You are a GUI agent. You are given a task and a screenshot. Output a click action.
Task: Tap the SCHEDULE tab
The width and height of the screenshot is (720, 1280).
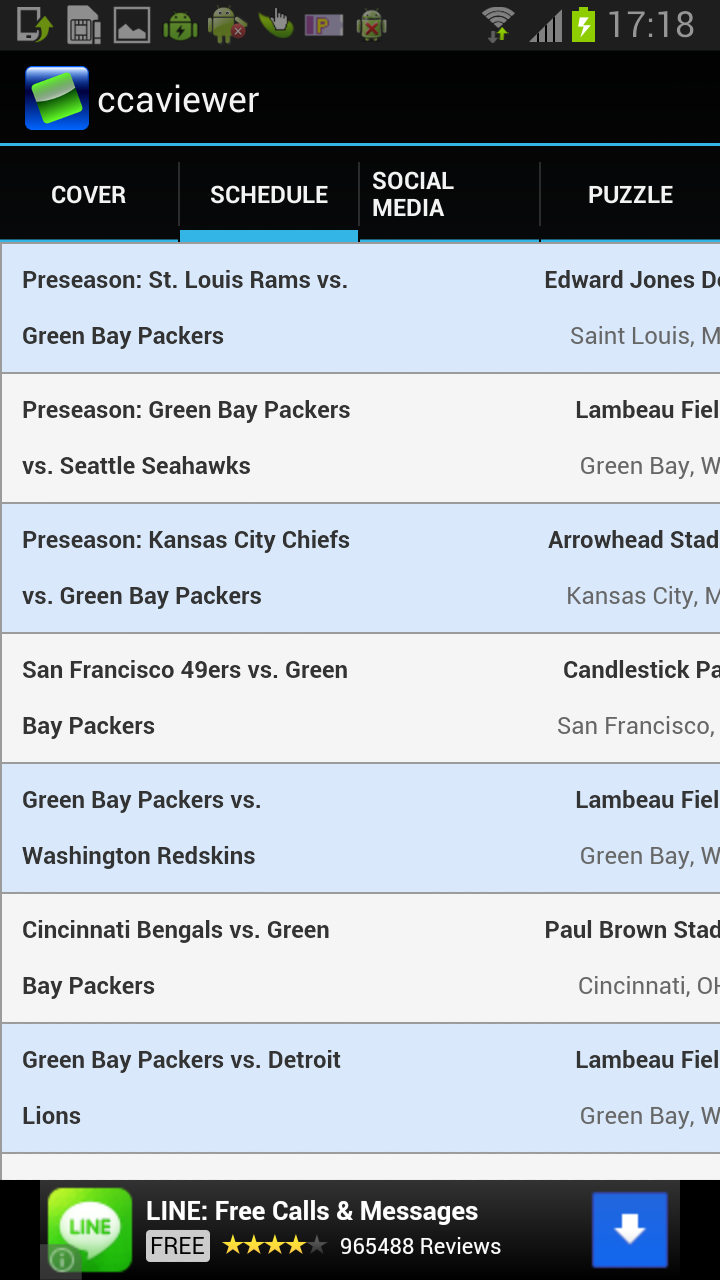[268, 195]
